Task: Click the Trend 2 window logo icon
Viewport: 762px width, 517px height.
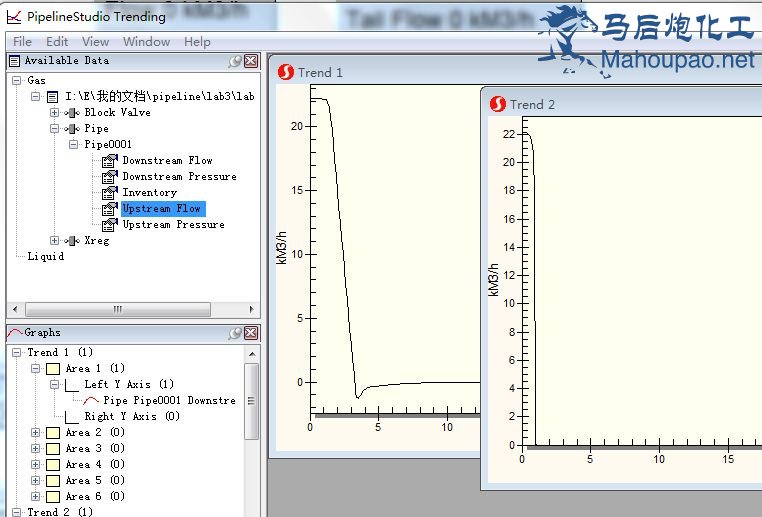Action: tap(498, 104)
